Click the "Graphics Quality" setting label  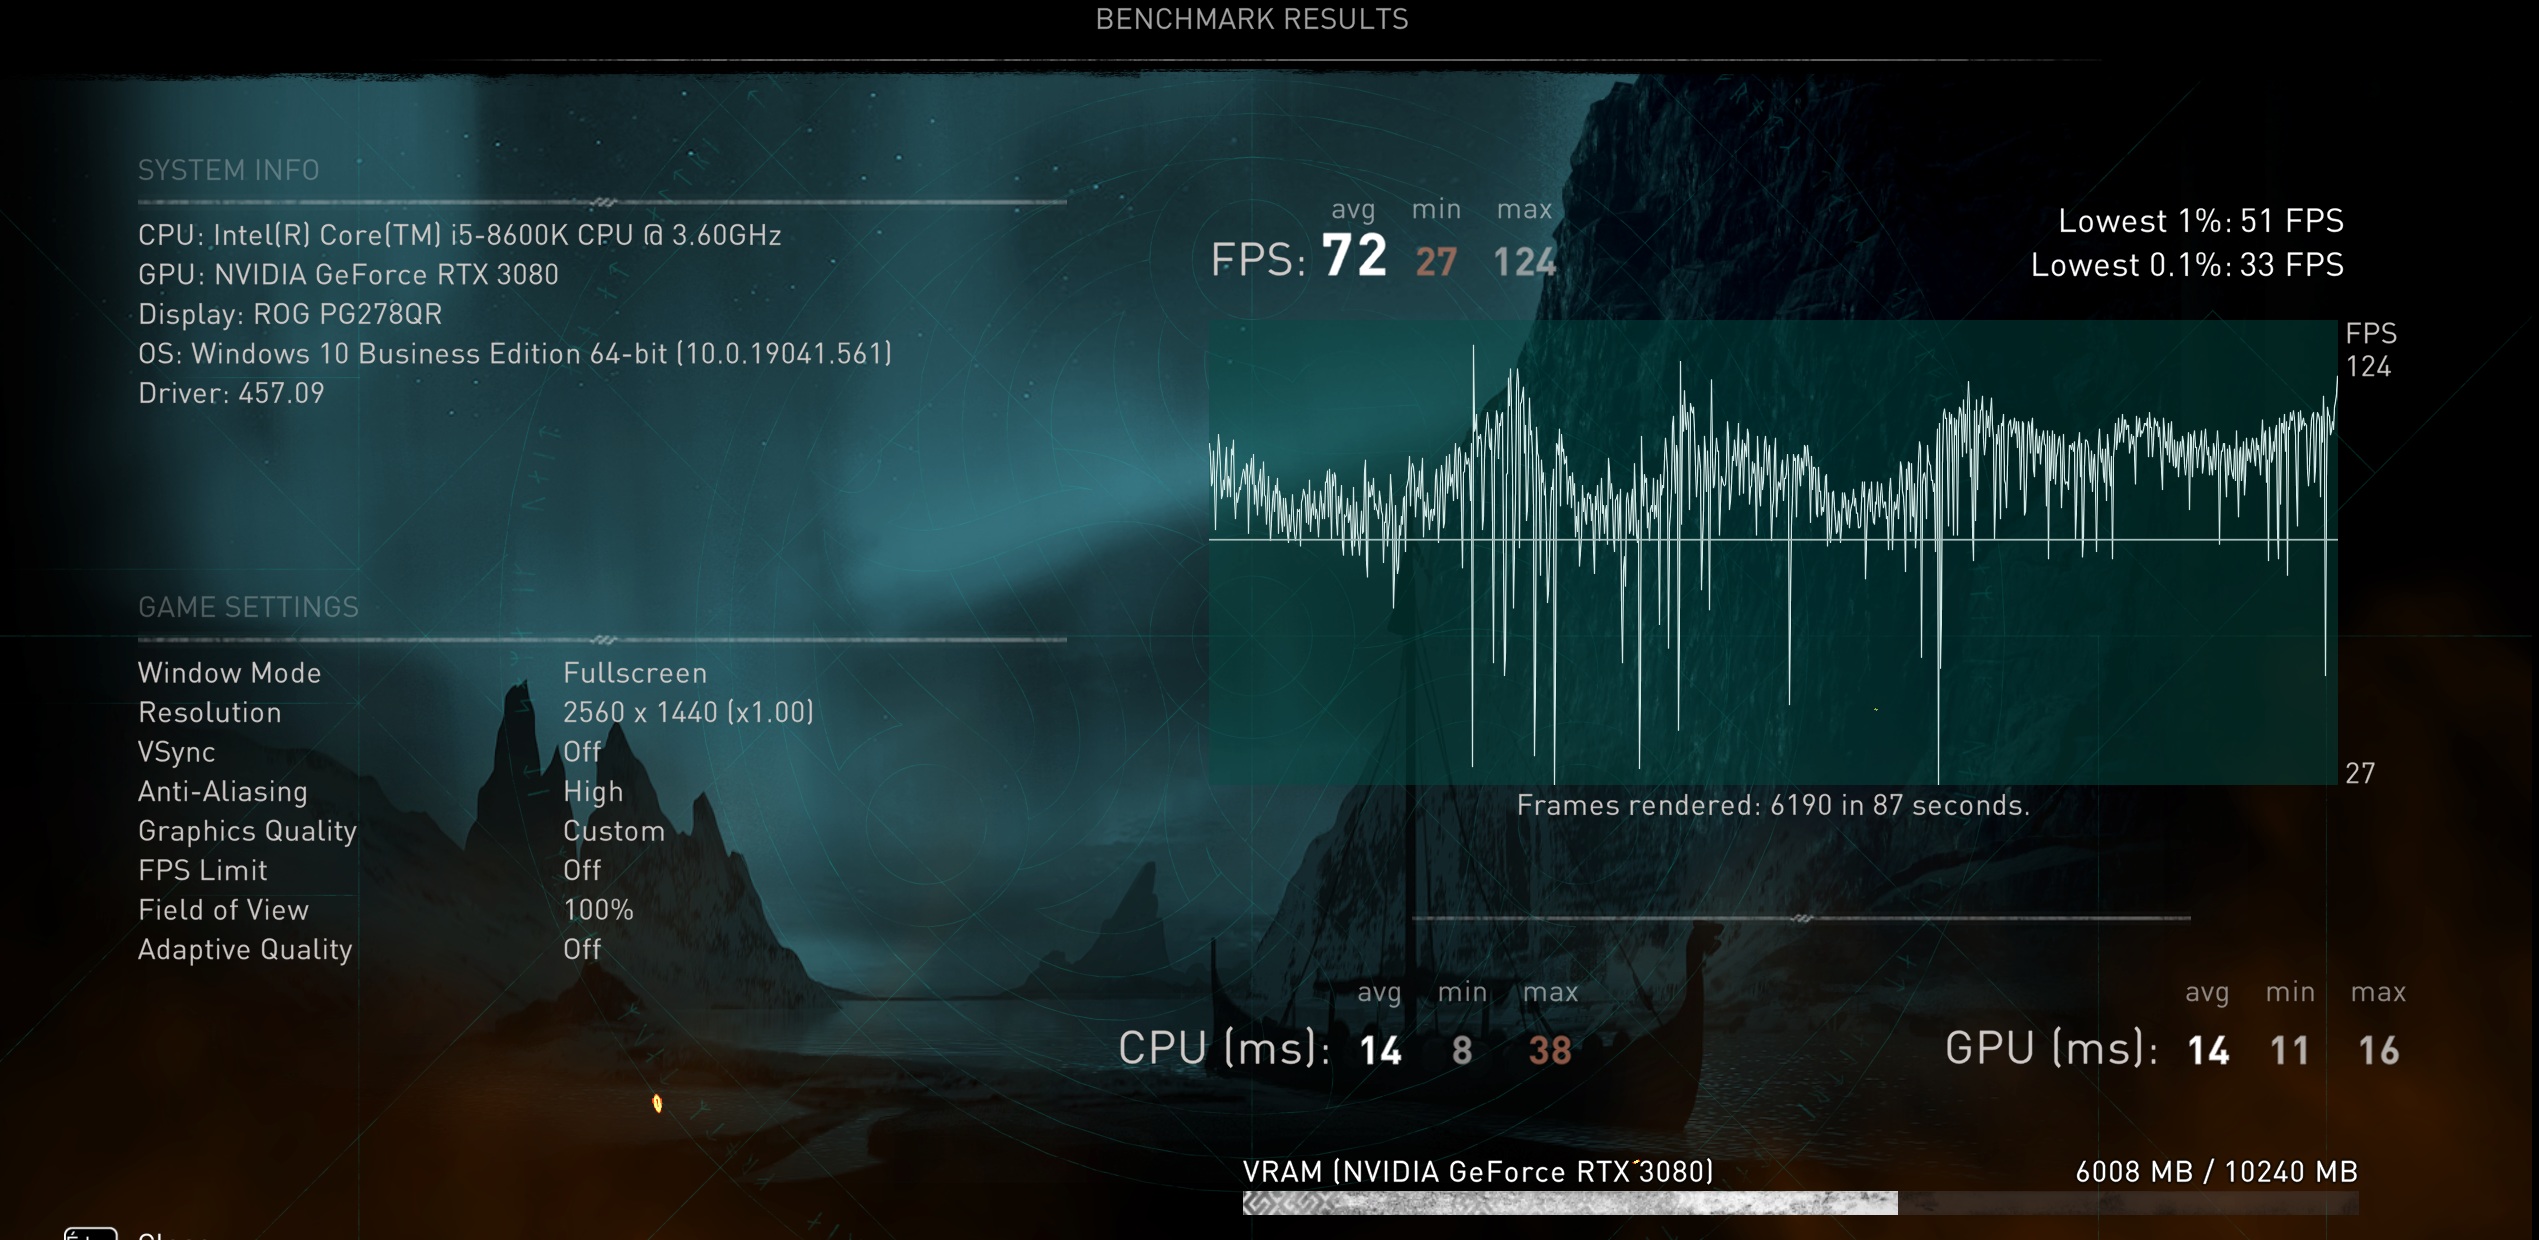247,831
